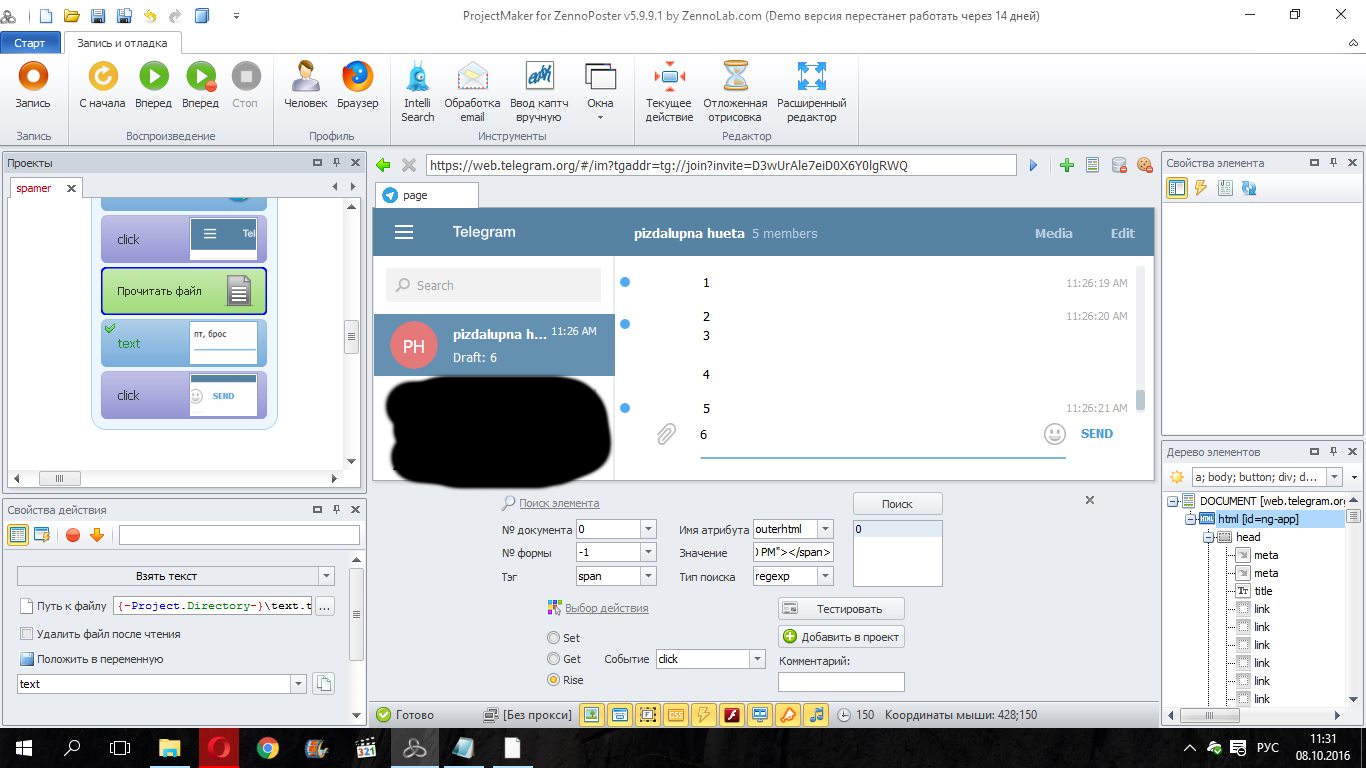The width and height of the screenshot is (1366, 768).
Task: Select the Rise radio button
Action: coord(553,680)
